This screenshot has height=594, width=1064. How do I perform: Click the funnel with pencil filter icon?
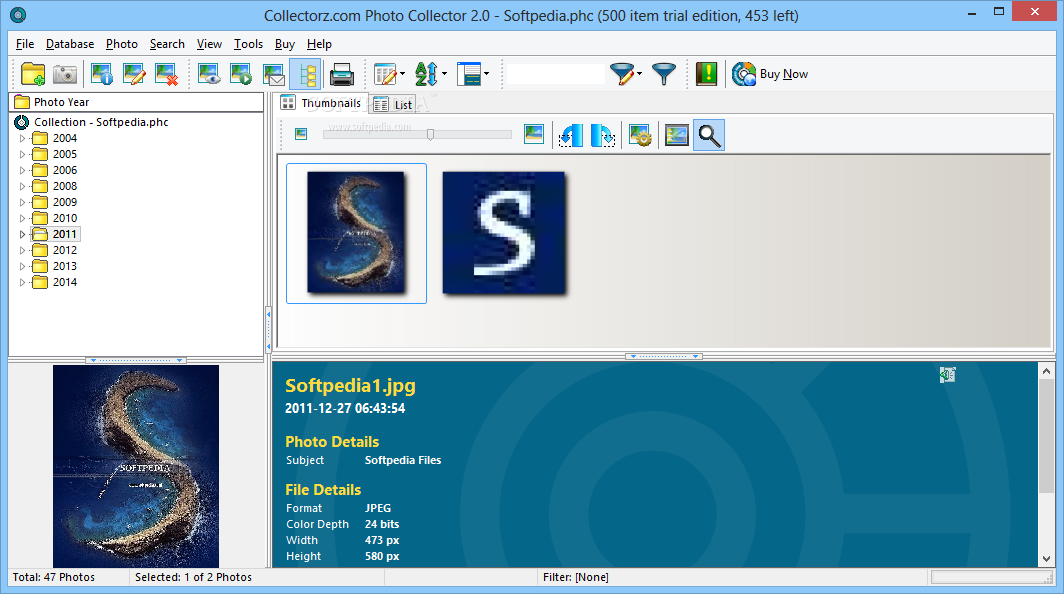pos(622,74)
